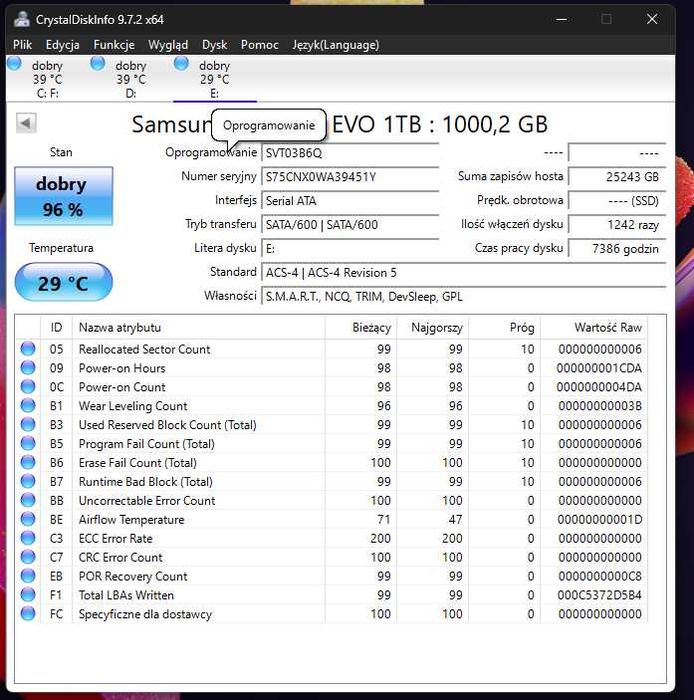Click the status circle for D: disk
Image resolution: width=694 pixels, height=700 pixels.
click(x=97, y=64)
